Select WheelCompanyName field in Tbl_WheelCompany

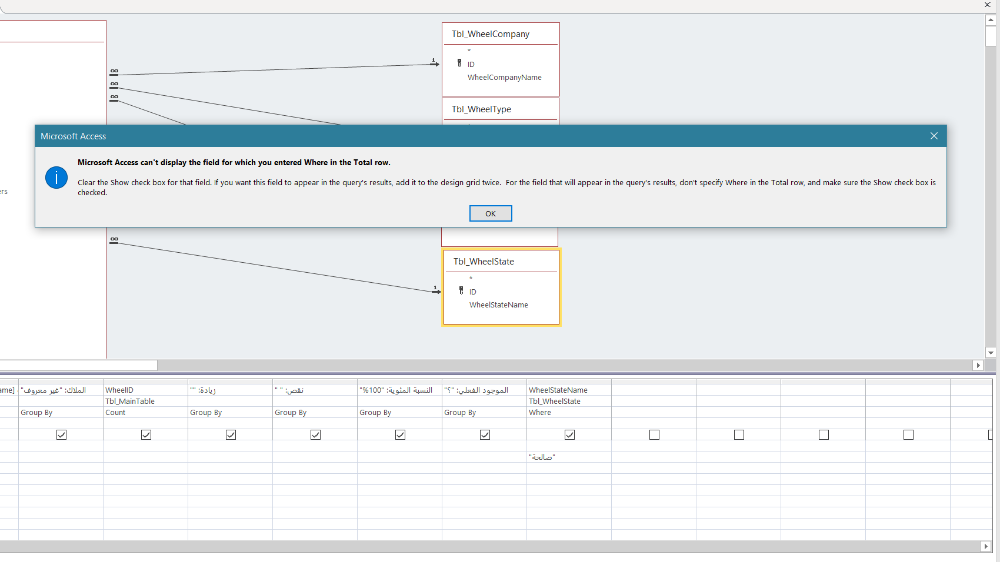coord(504,77)
